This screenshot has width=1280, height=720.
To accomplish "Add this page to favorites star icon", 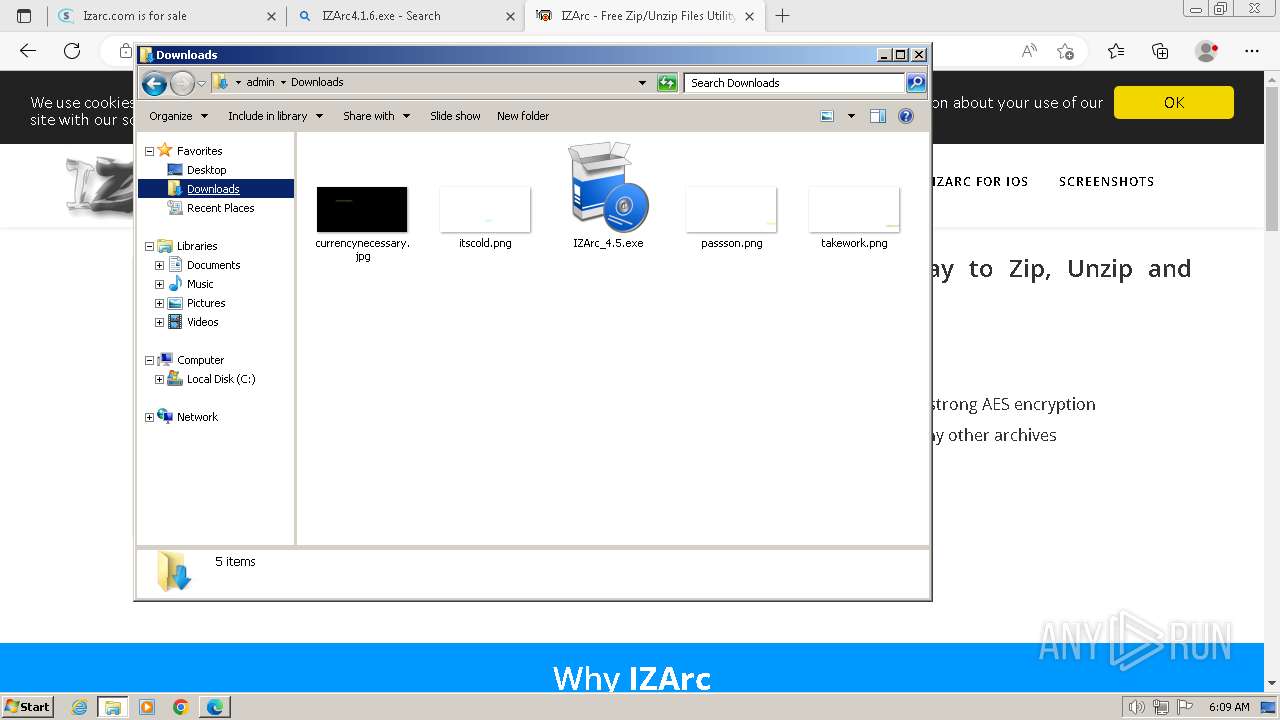I will point(1065,51).
